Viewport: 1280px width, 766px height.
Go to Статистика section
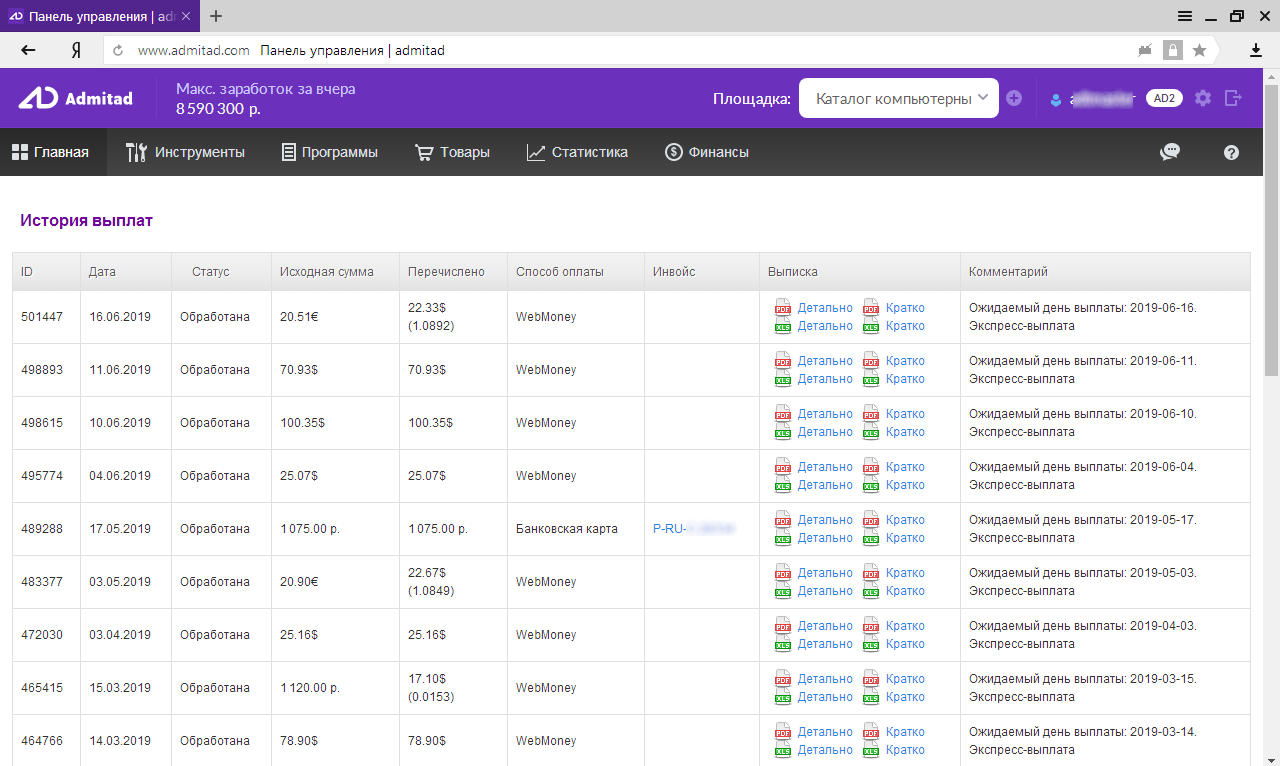click(x=577, y=152)
